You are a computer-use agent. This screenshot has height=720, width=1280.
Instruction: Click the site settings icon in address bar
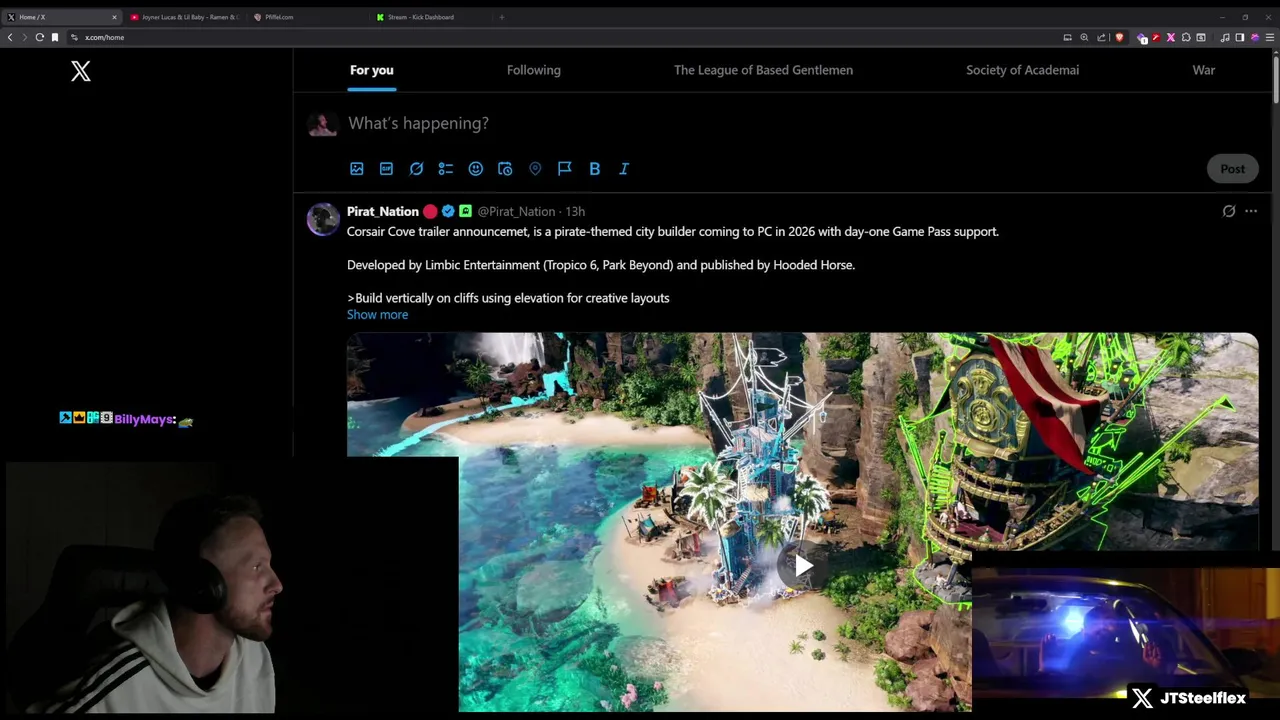74,37
